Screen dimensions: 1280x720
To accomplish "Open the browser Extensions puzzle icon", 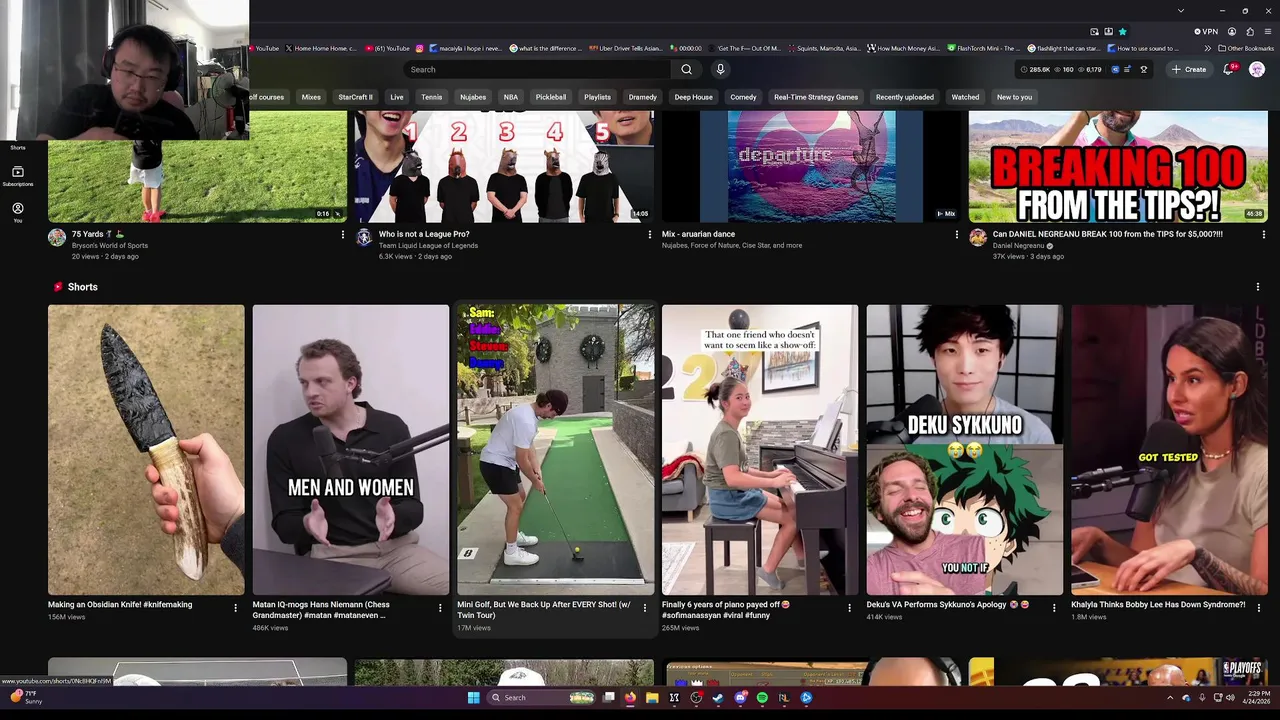I will point(1250,32).
